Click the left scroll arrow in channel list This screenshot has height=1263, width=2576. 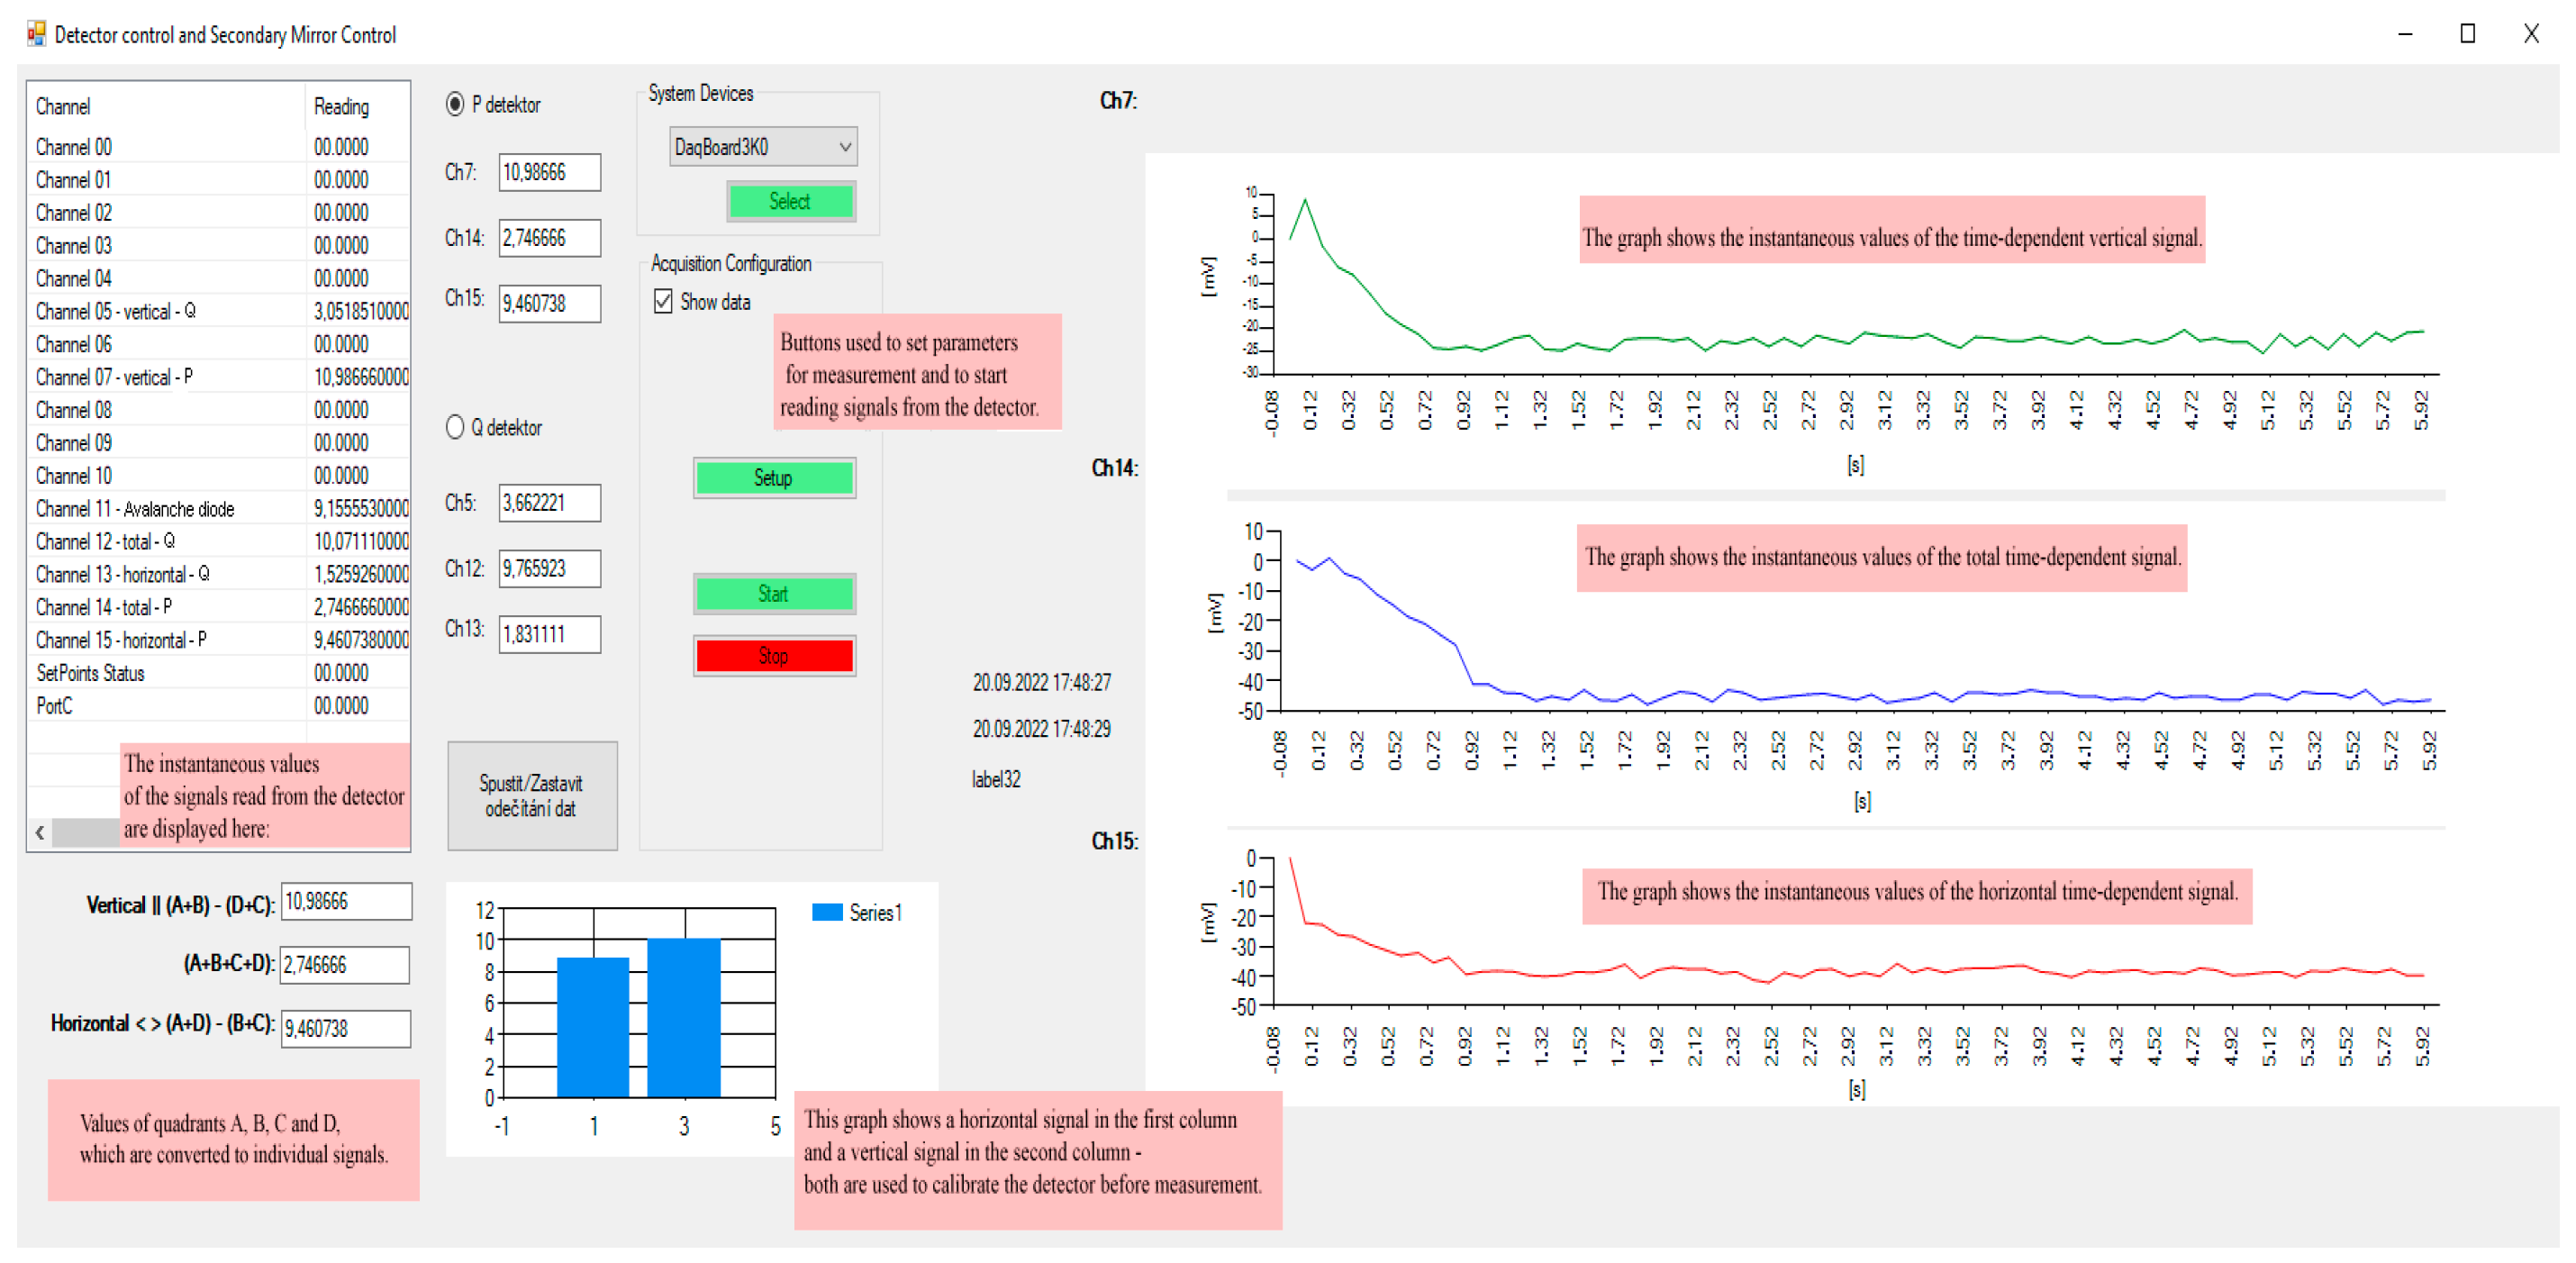[x=39, y=832]
